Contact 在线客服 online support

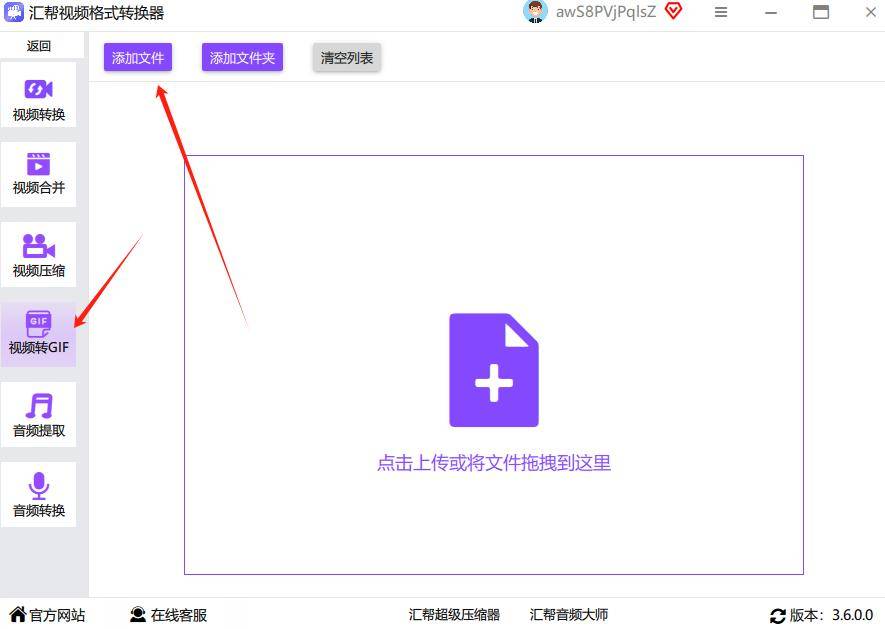[168, 615]
